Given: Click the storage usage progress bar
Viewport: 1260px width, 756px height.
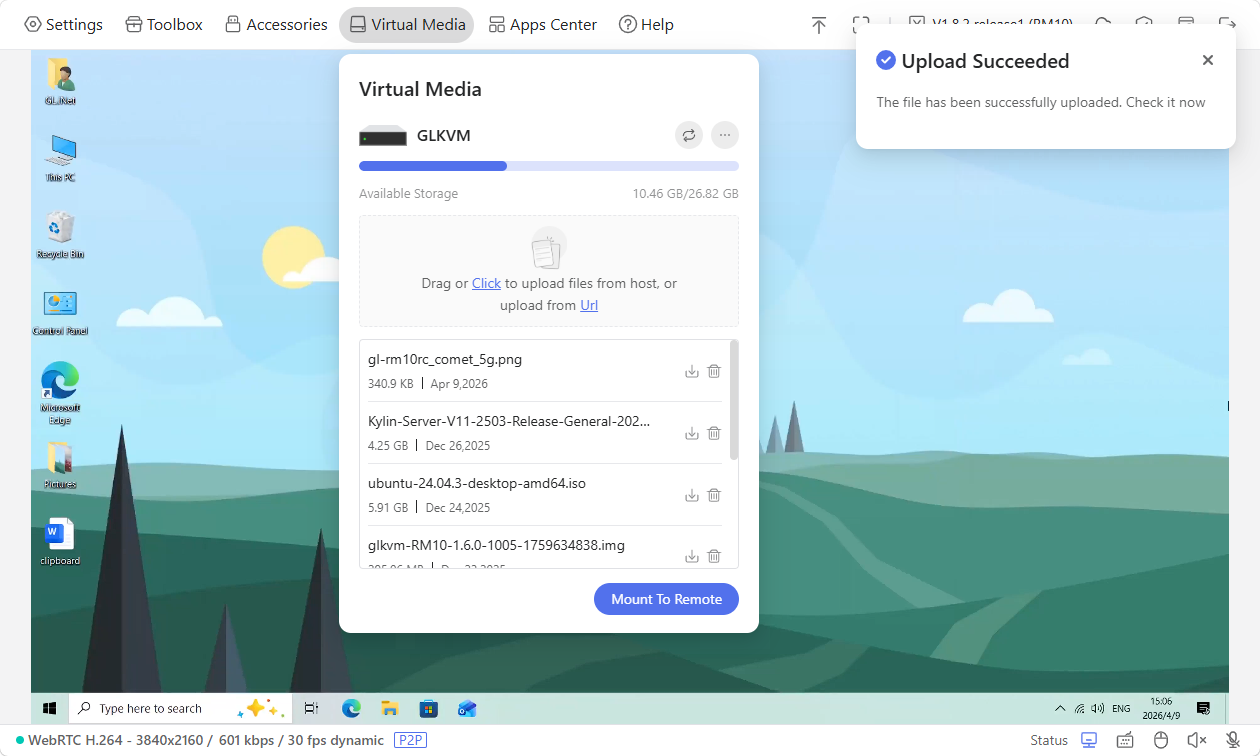Looking at the screenshot, I should click(x=548, y=165).
